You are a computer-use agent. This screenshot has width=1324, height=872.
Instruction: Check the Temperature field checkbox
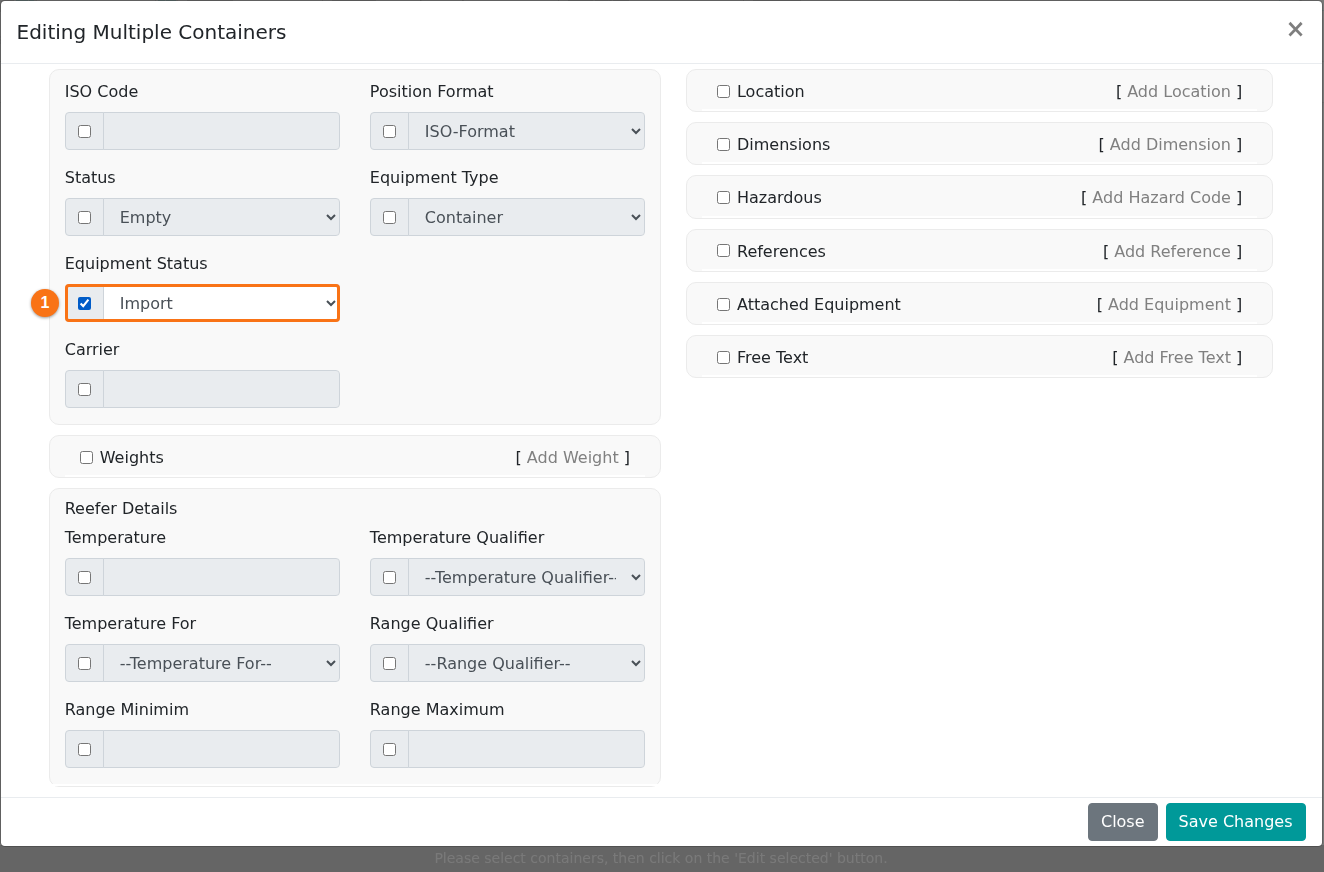(x=84, y=577)
